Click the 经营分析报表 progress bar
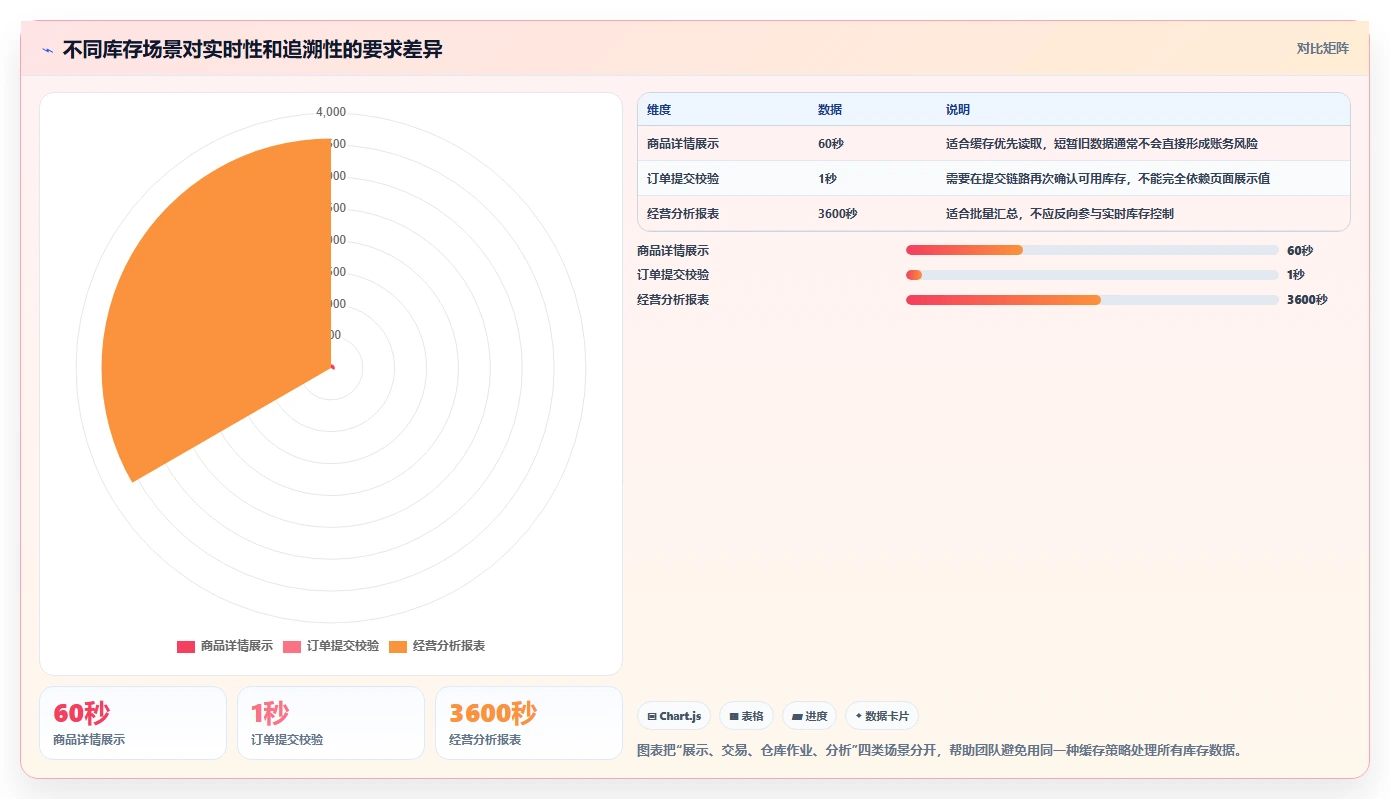Screen dimensions: 1390x799 click(1092, 300)
